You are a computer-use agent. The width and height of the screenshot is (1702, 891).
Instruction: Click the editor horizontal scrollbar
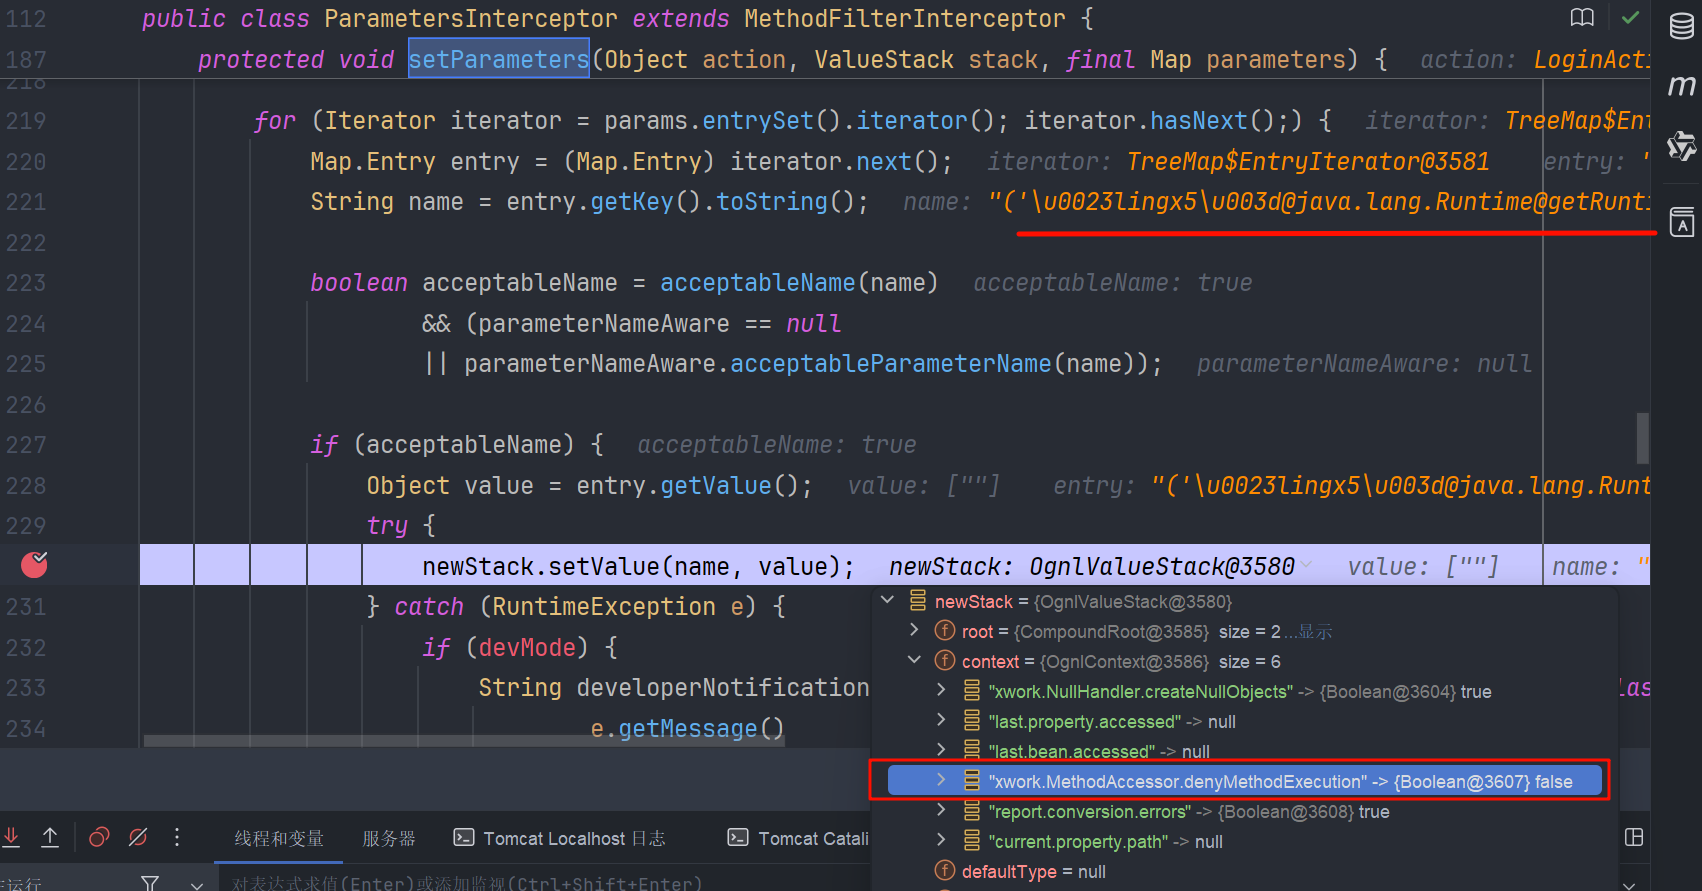464,741
